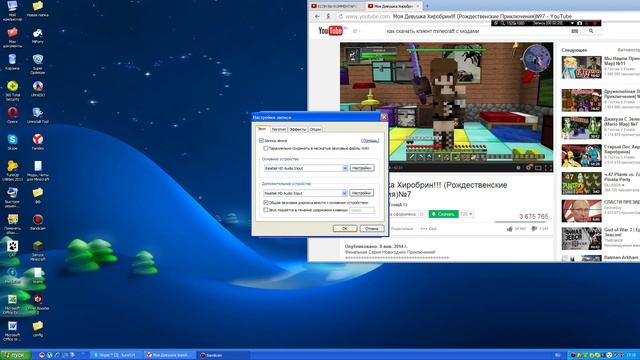Open the video quality 720 dropdown
The width and height of the screenshot is (640, 360).
[467, 214]
